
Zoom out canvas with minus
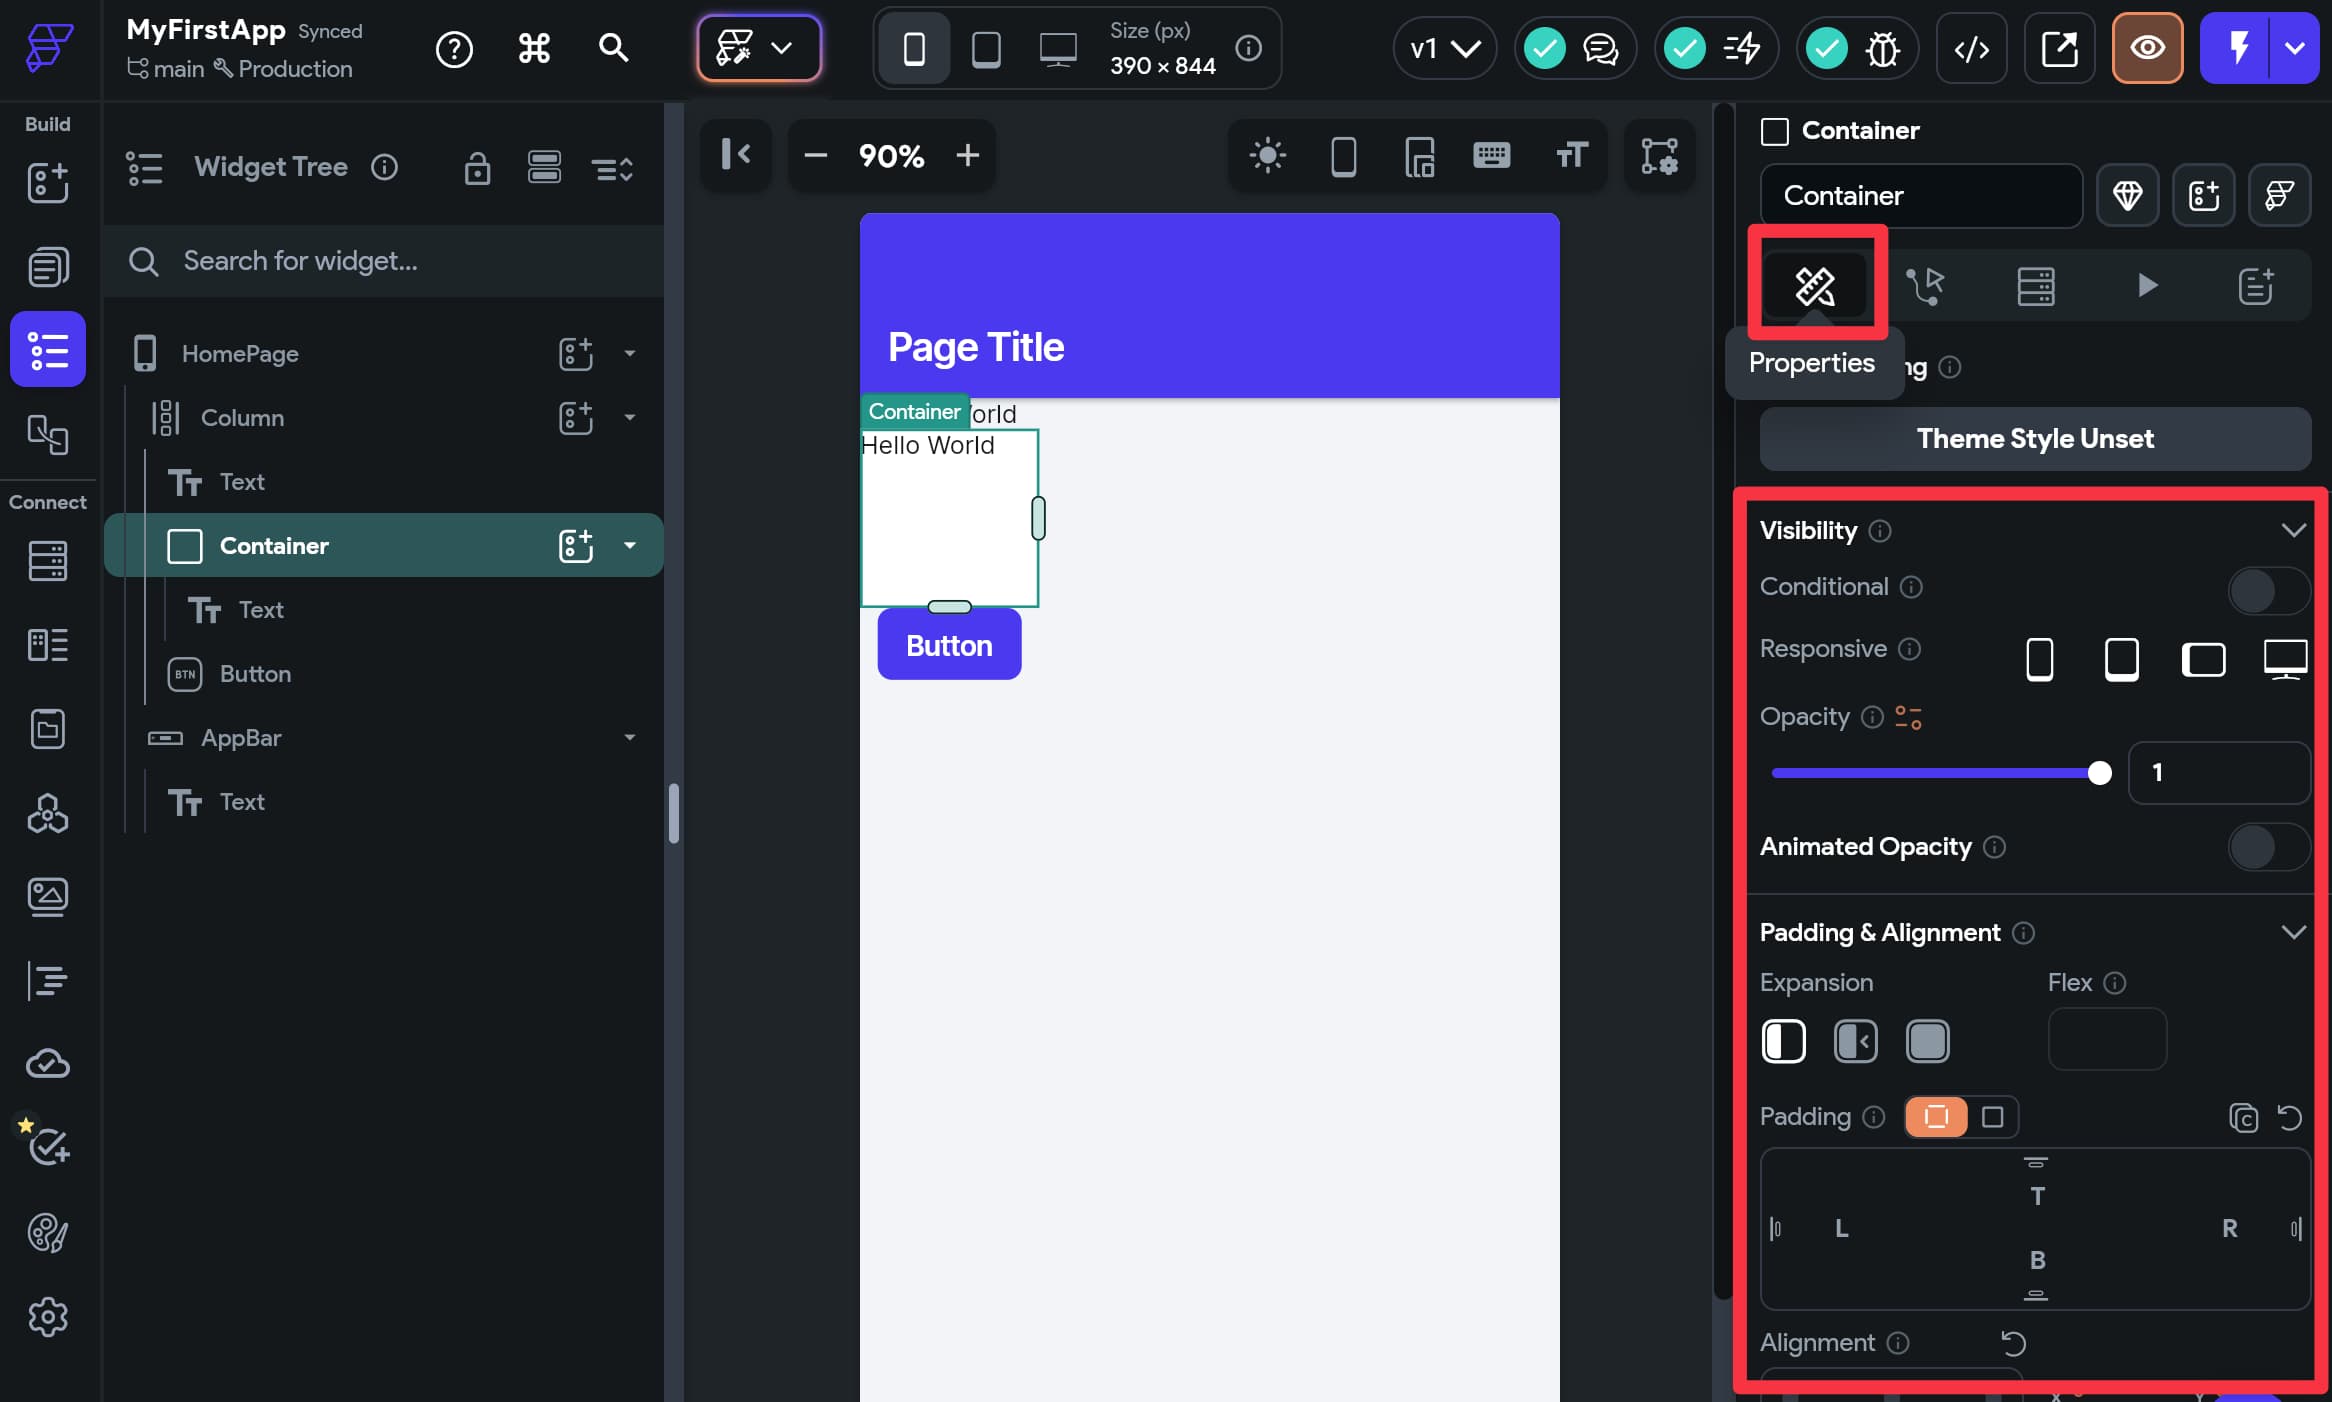[x=815, y=155]
